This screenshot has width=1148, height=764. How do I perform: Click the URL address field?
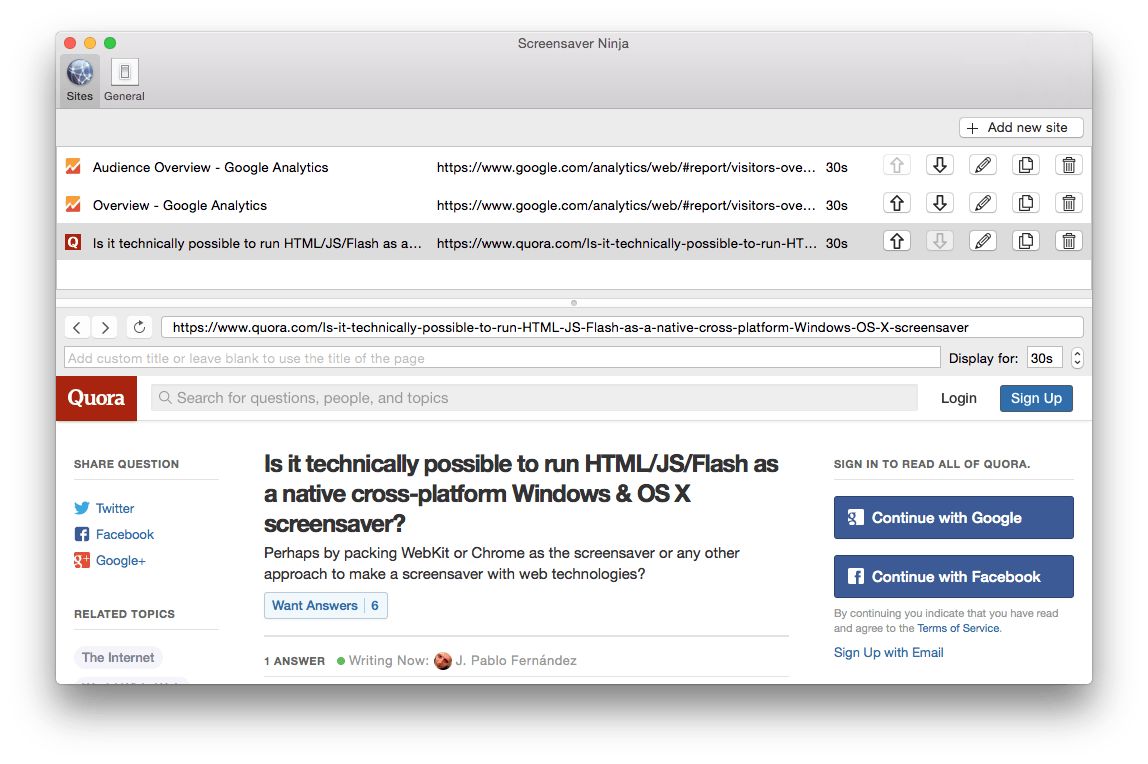tap(620, 327)
